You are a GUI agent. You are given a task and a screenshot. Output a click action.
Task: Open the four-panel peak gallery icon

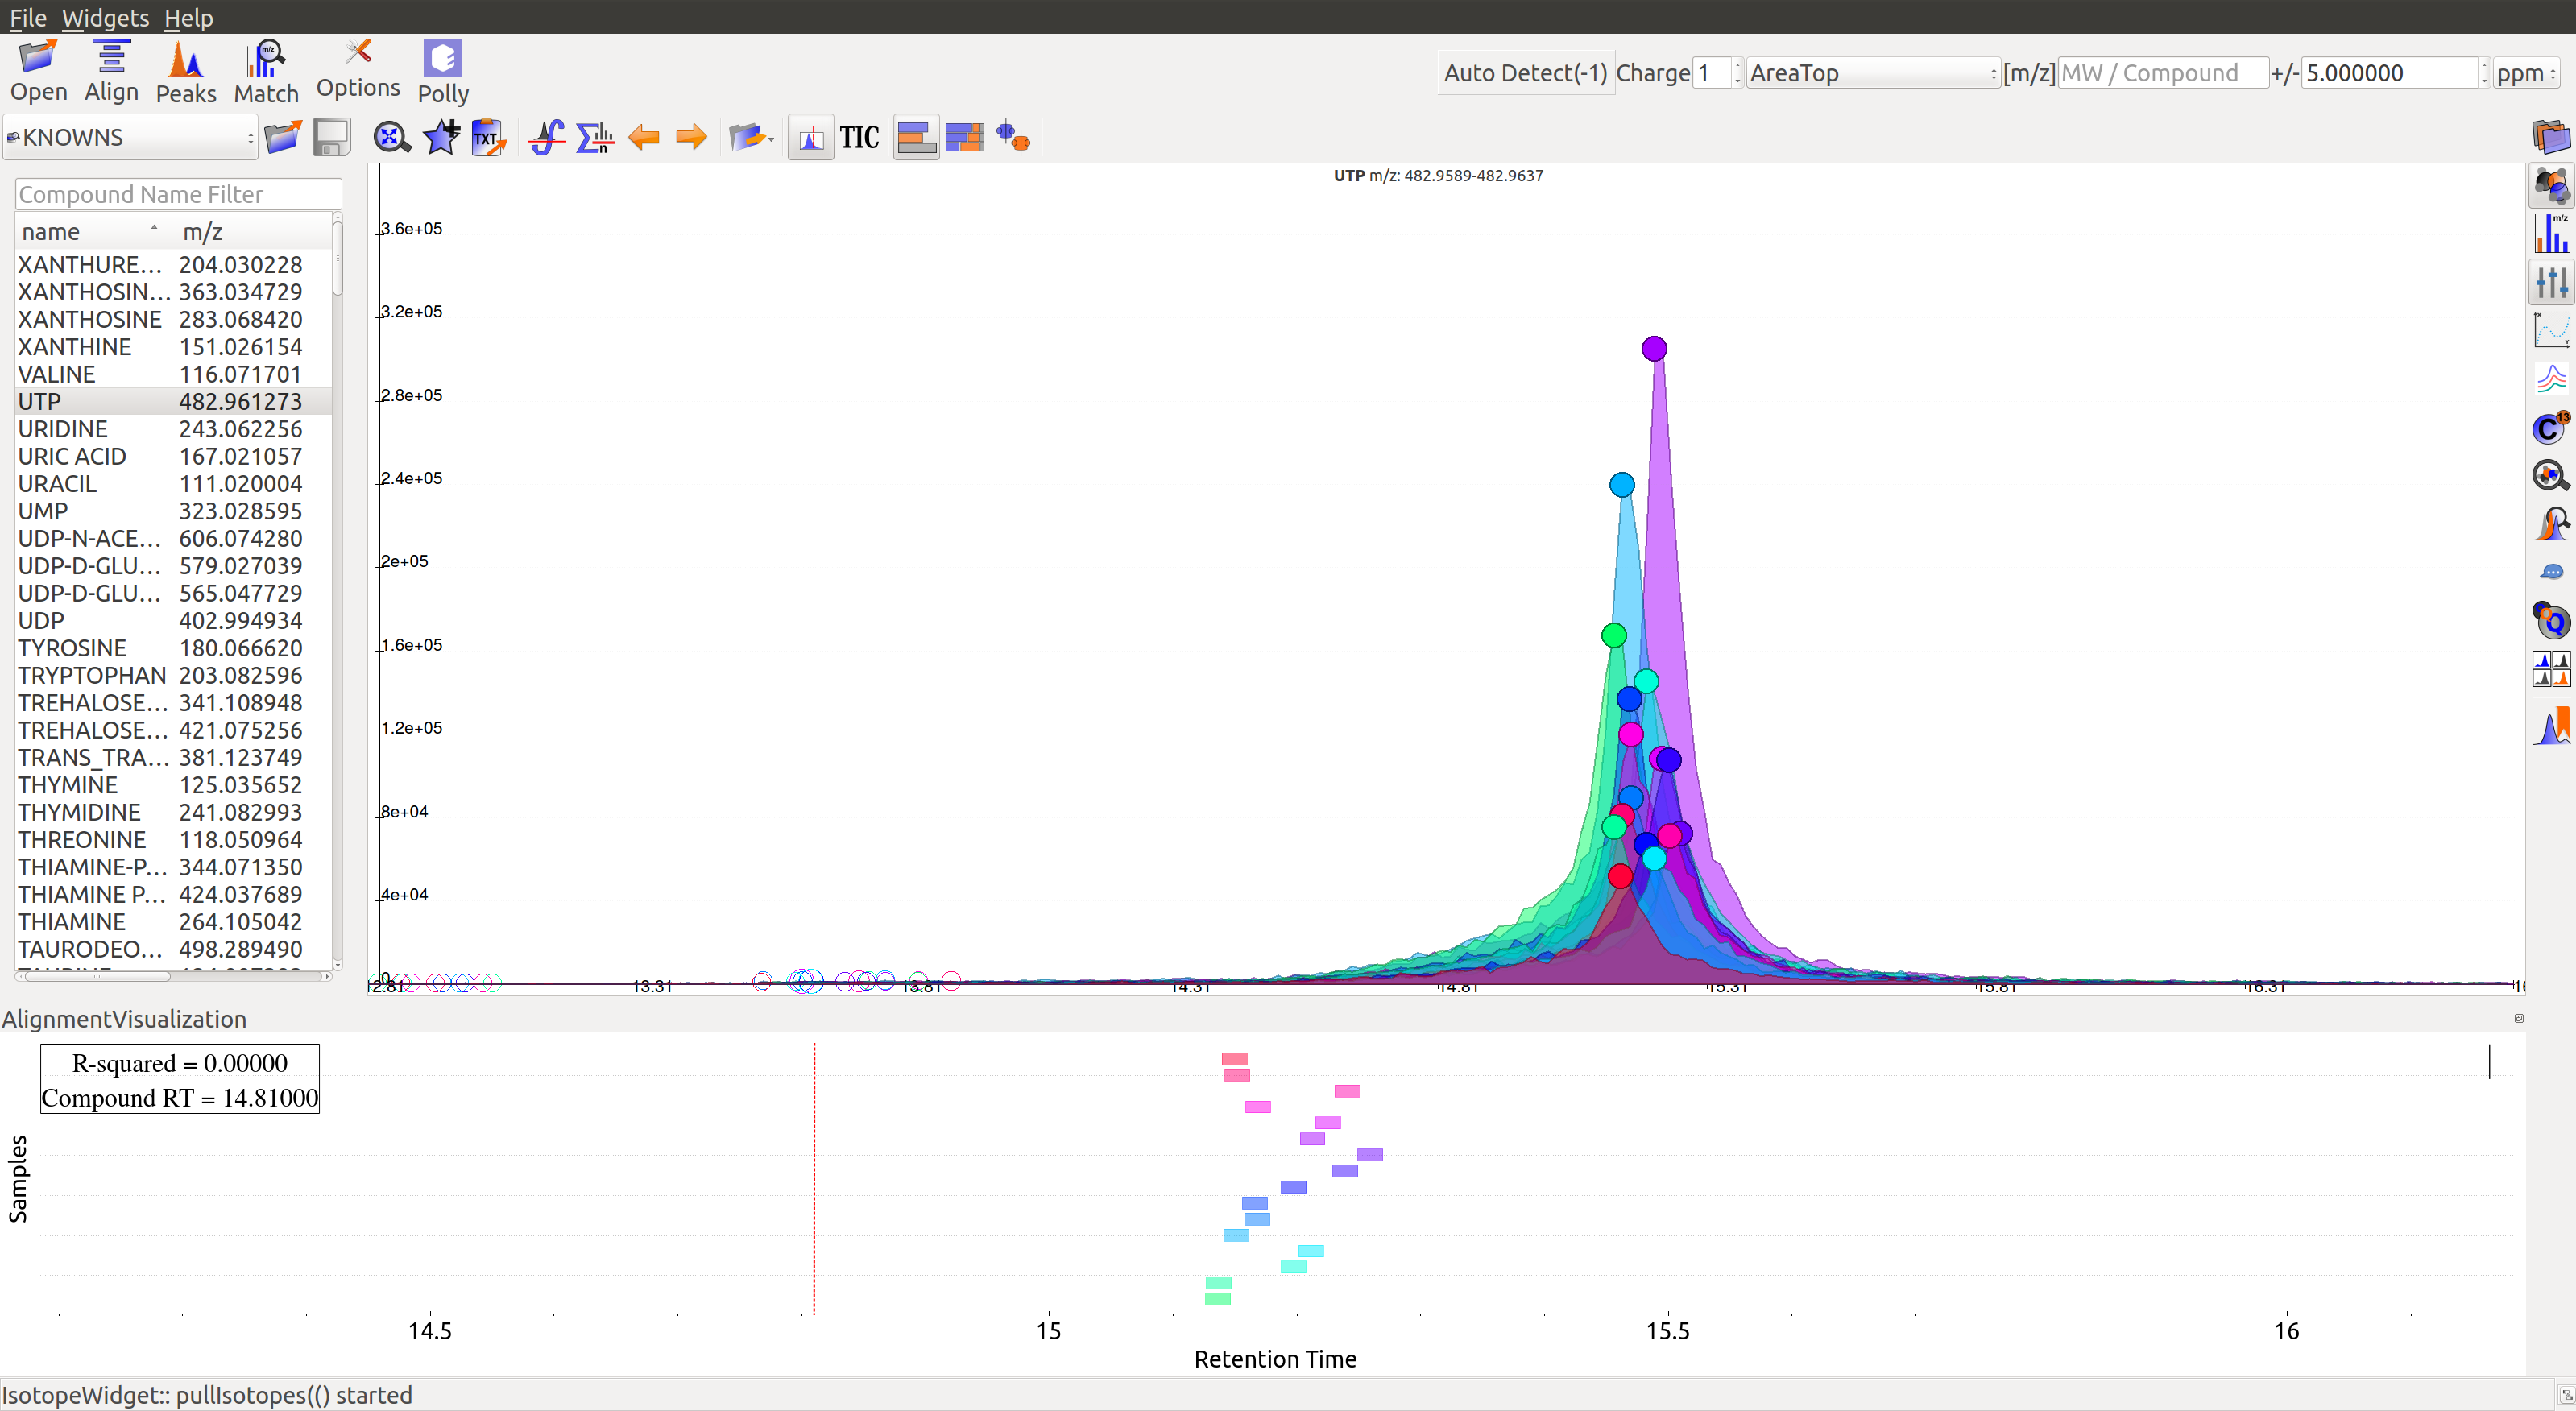(x=2551, y=669)
